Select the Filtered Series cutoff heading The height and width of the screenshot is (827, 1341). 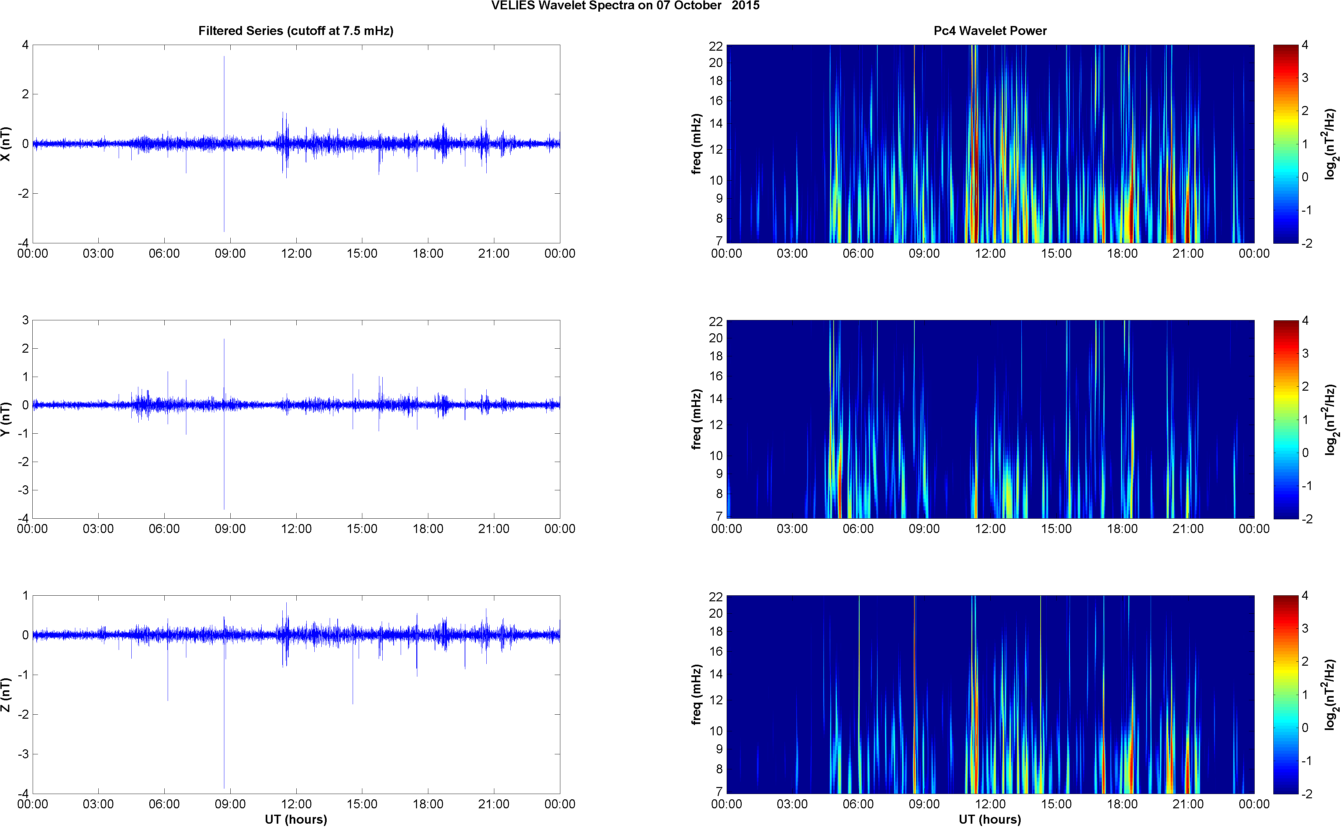click(x=296, y=31)
